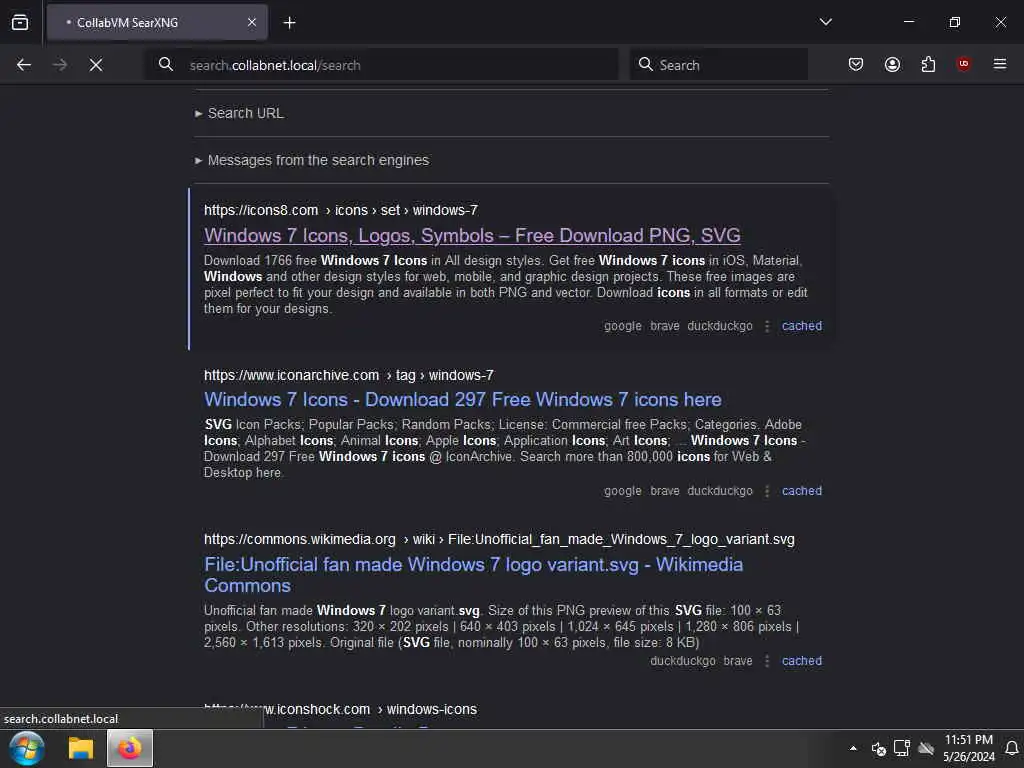Screen dimensions: 1024x768
Task: Open the Extensions puzzle icon
Action: coord(928,64)
